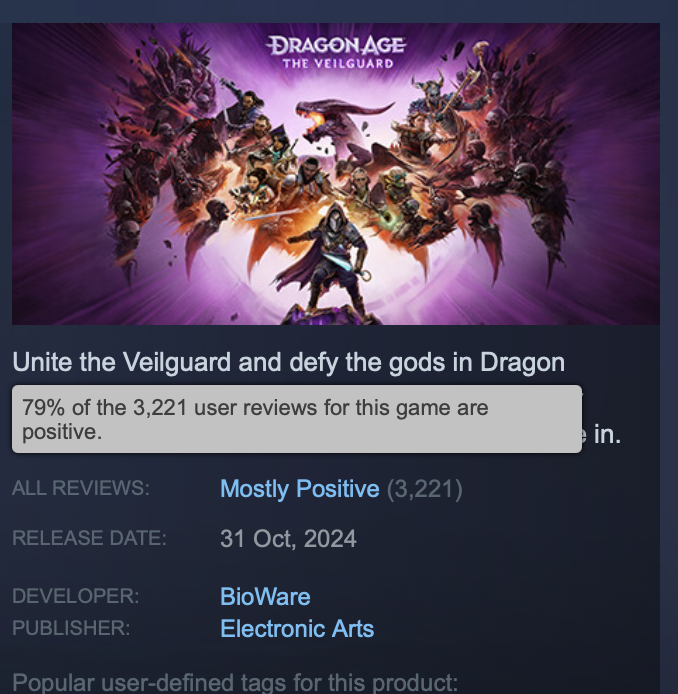Click the DEVELOPER label
The height and width of the screenshot is (694, 678).
(x=76, y=596)
